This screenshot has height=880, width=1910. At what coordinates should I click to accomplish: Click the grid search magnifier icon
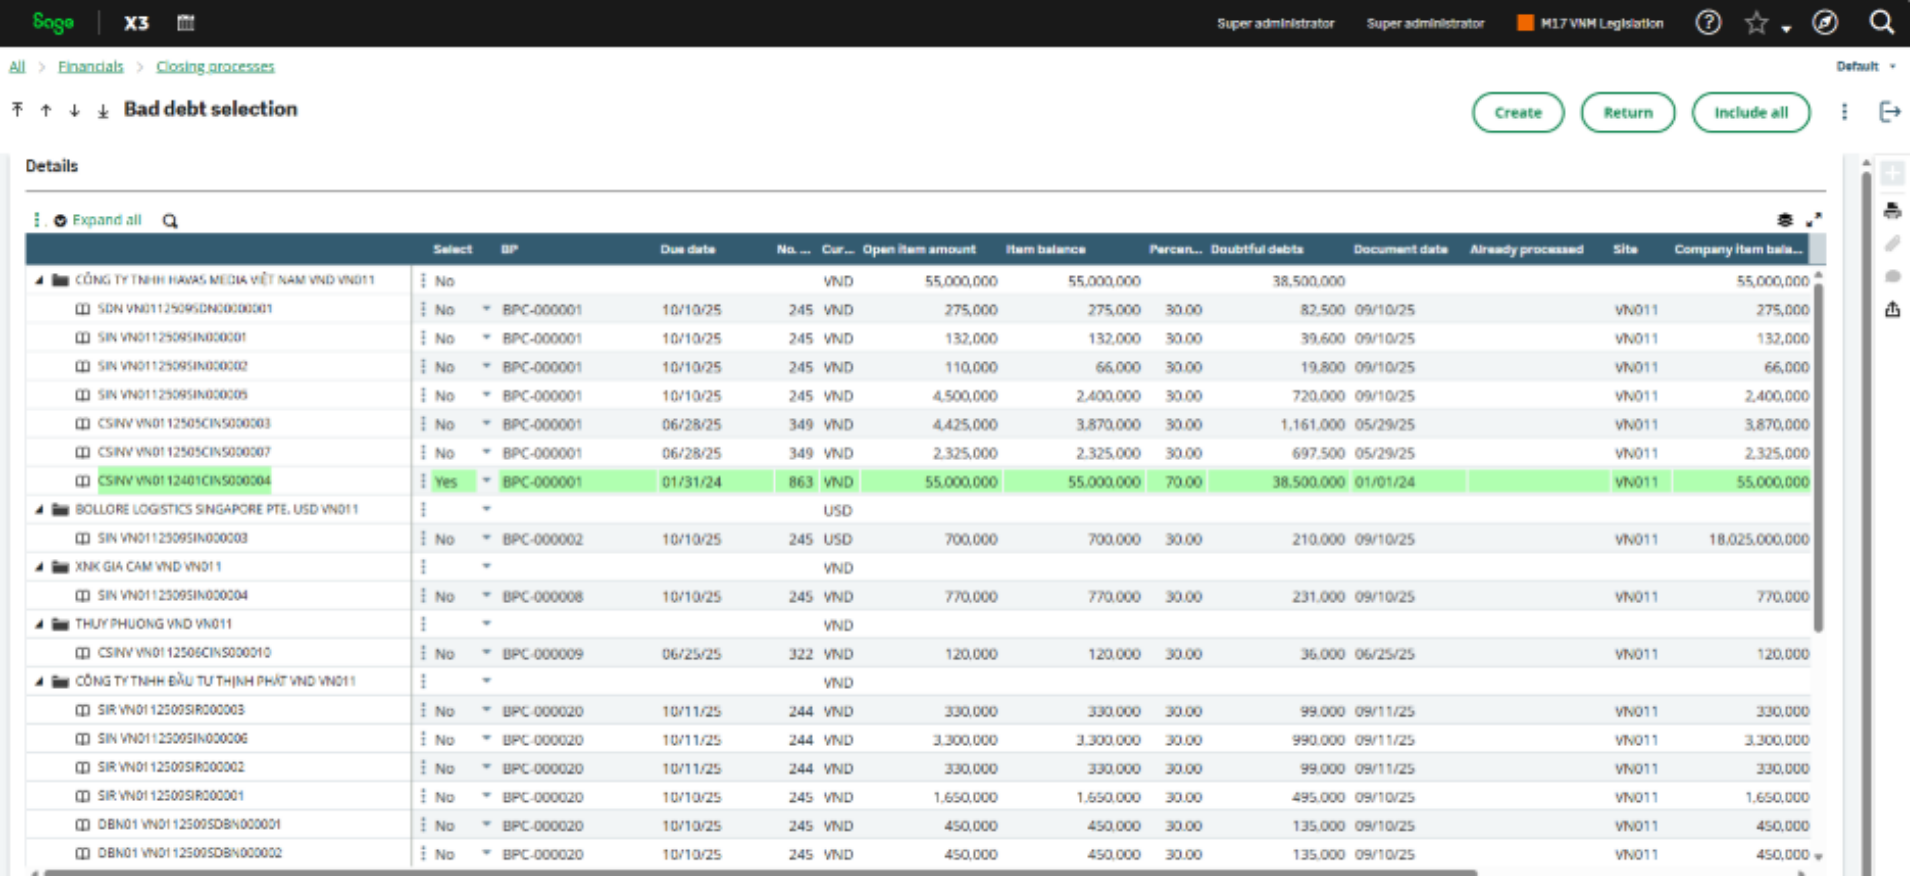[170, 221]
